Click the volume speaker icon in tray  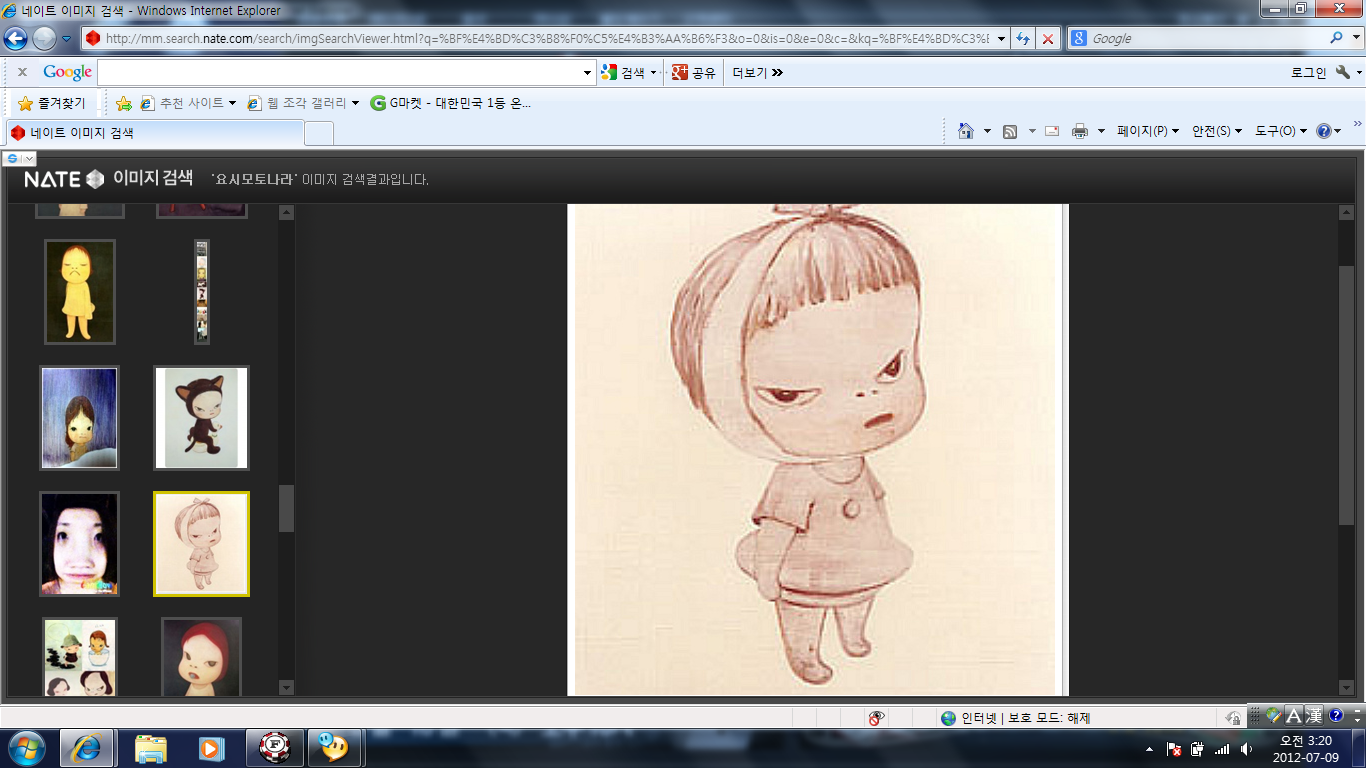coord(1246,749)
